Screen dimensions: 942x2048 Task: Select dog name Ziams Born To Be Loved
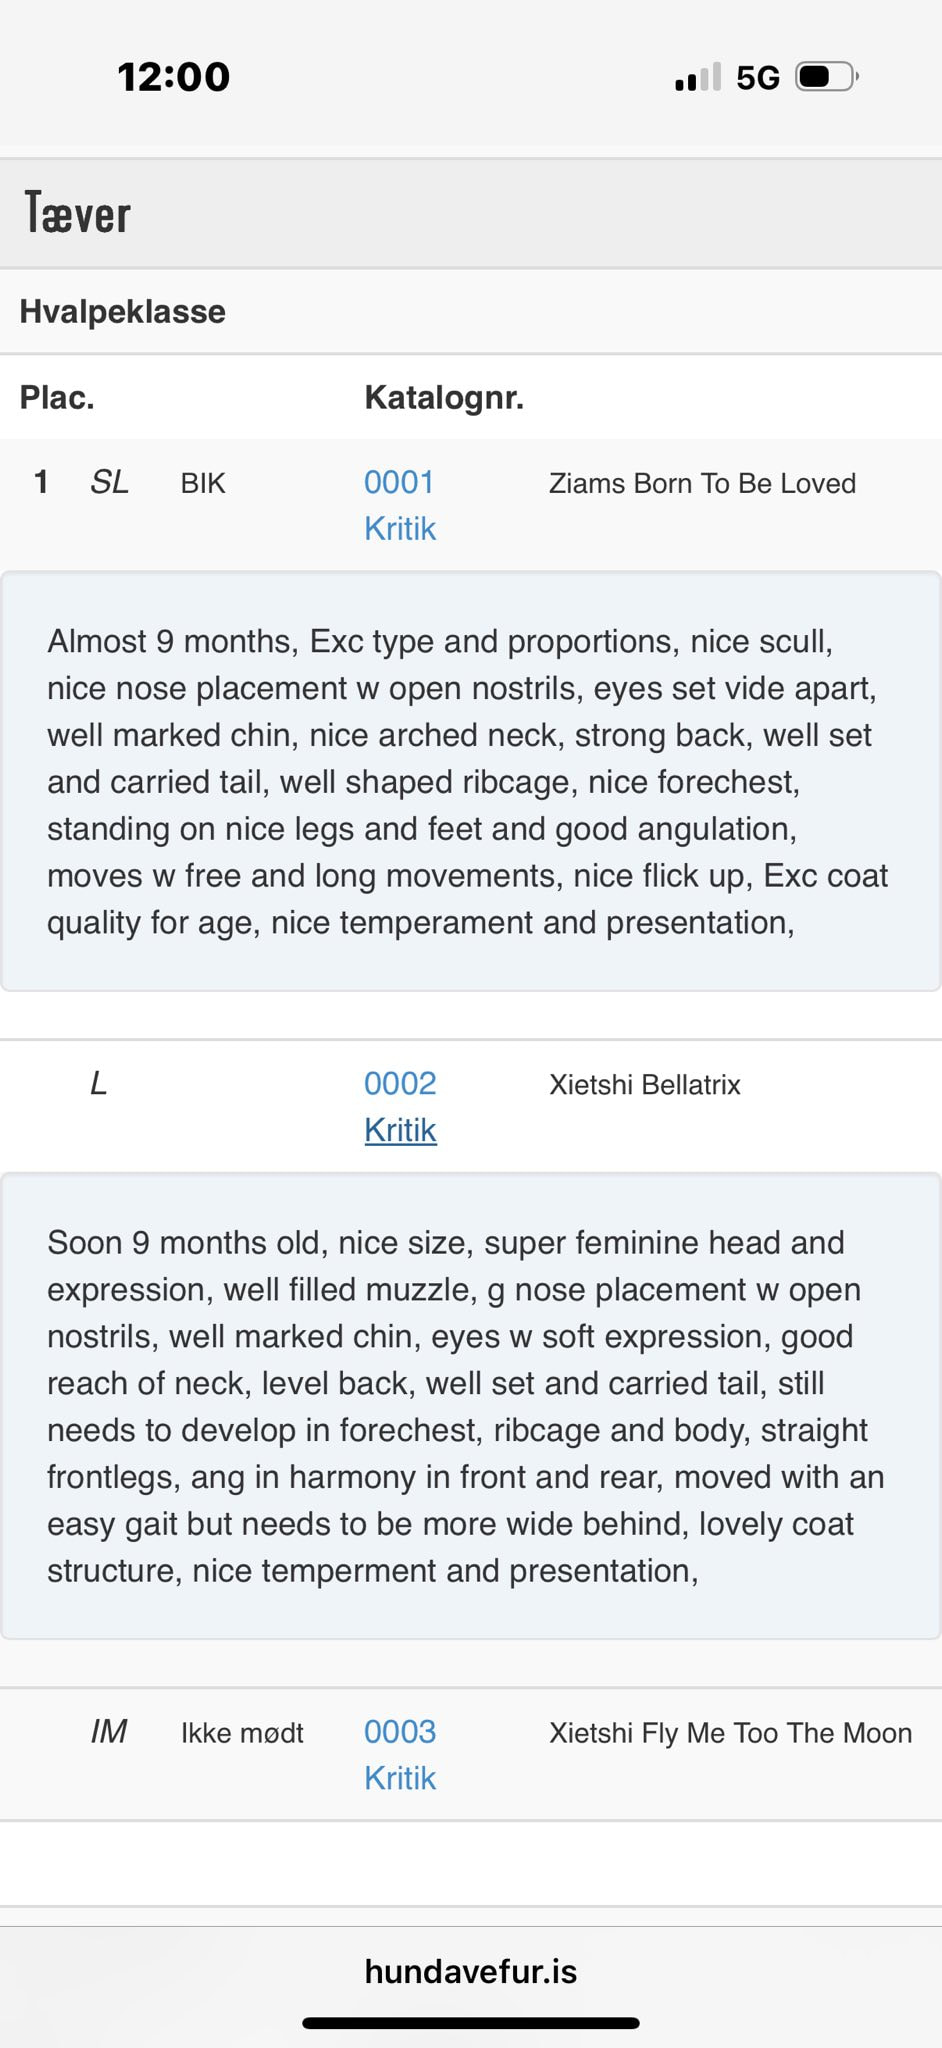click(x=702, y=484)
